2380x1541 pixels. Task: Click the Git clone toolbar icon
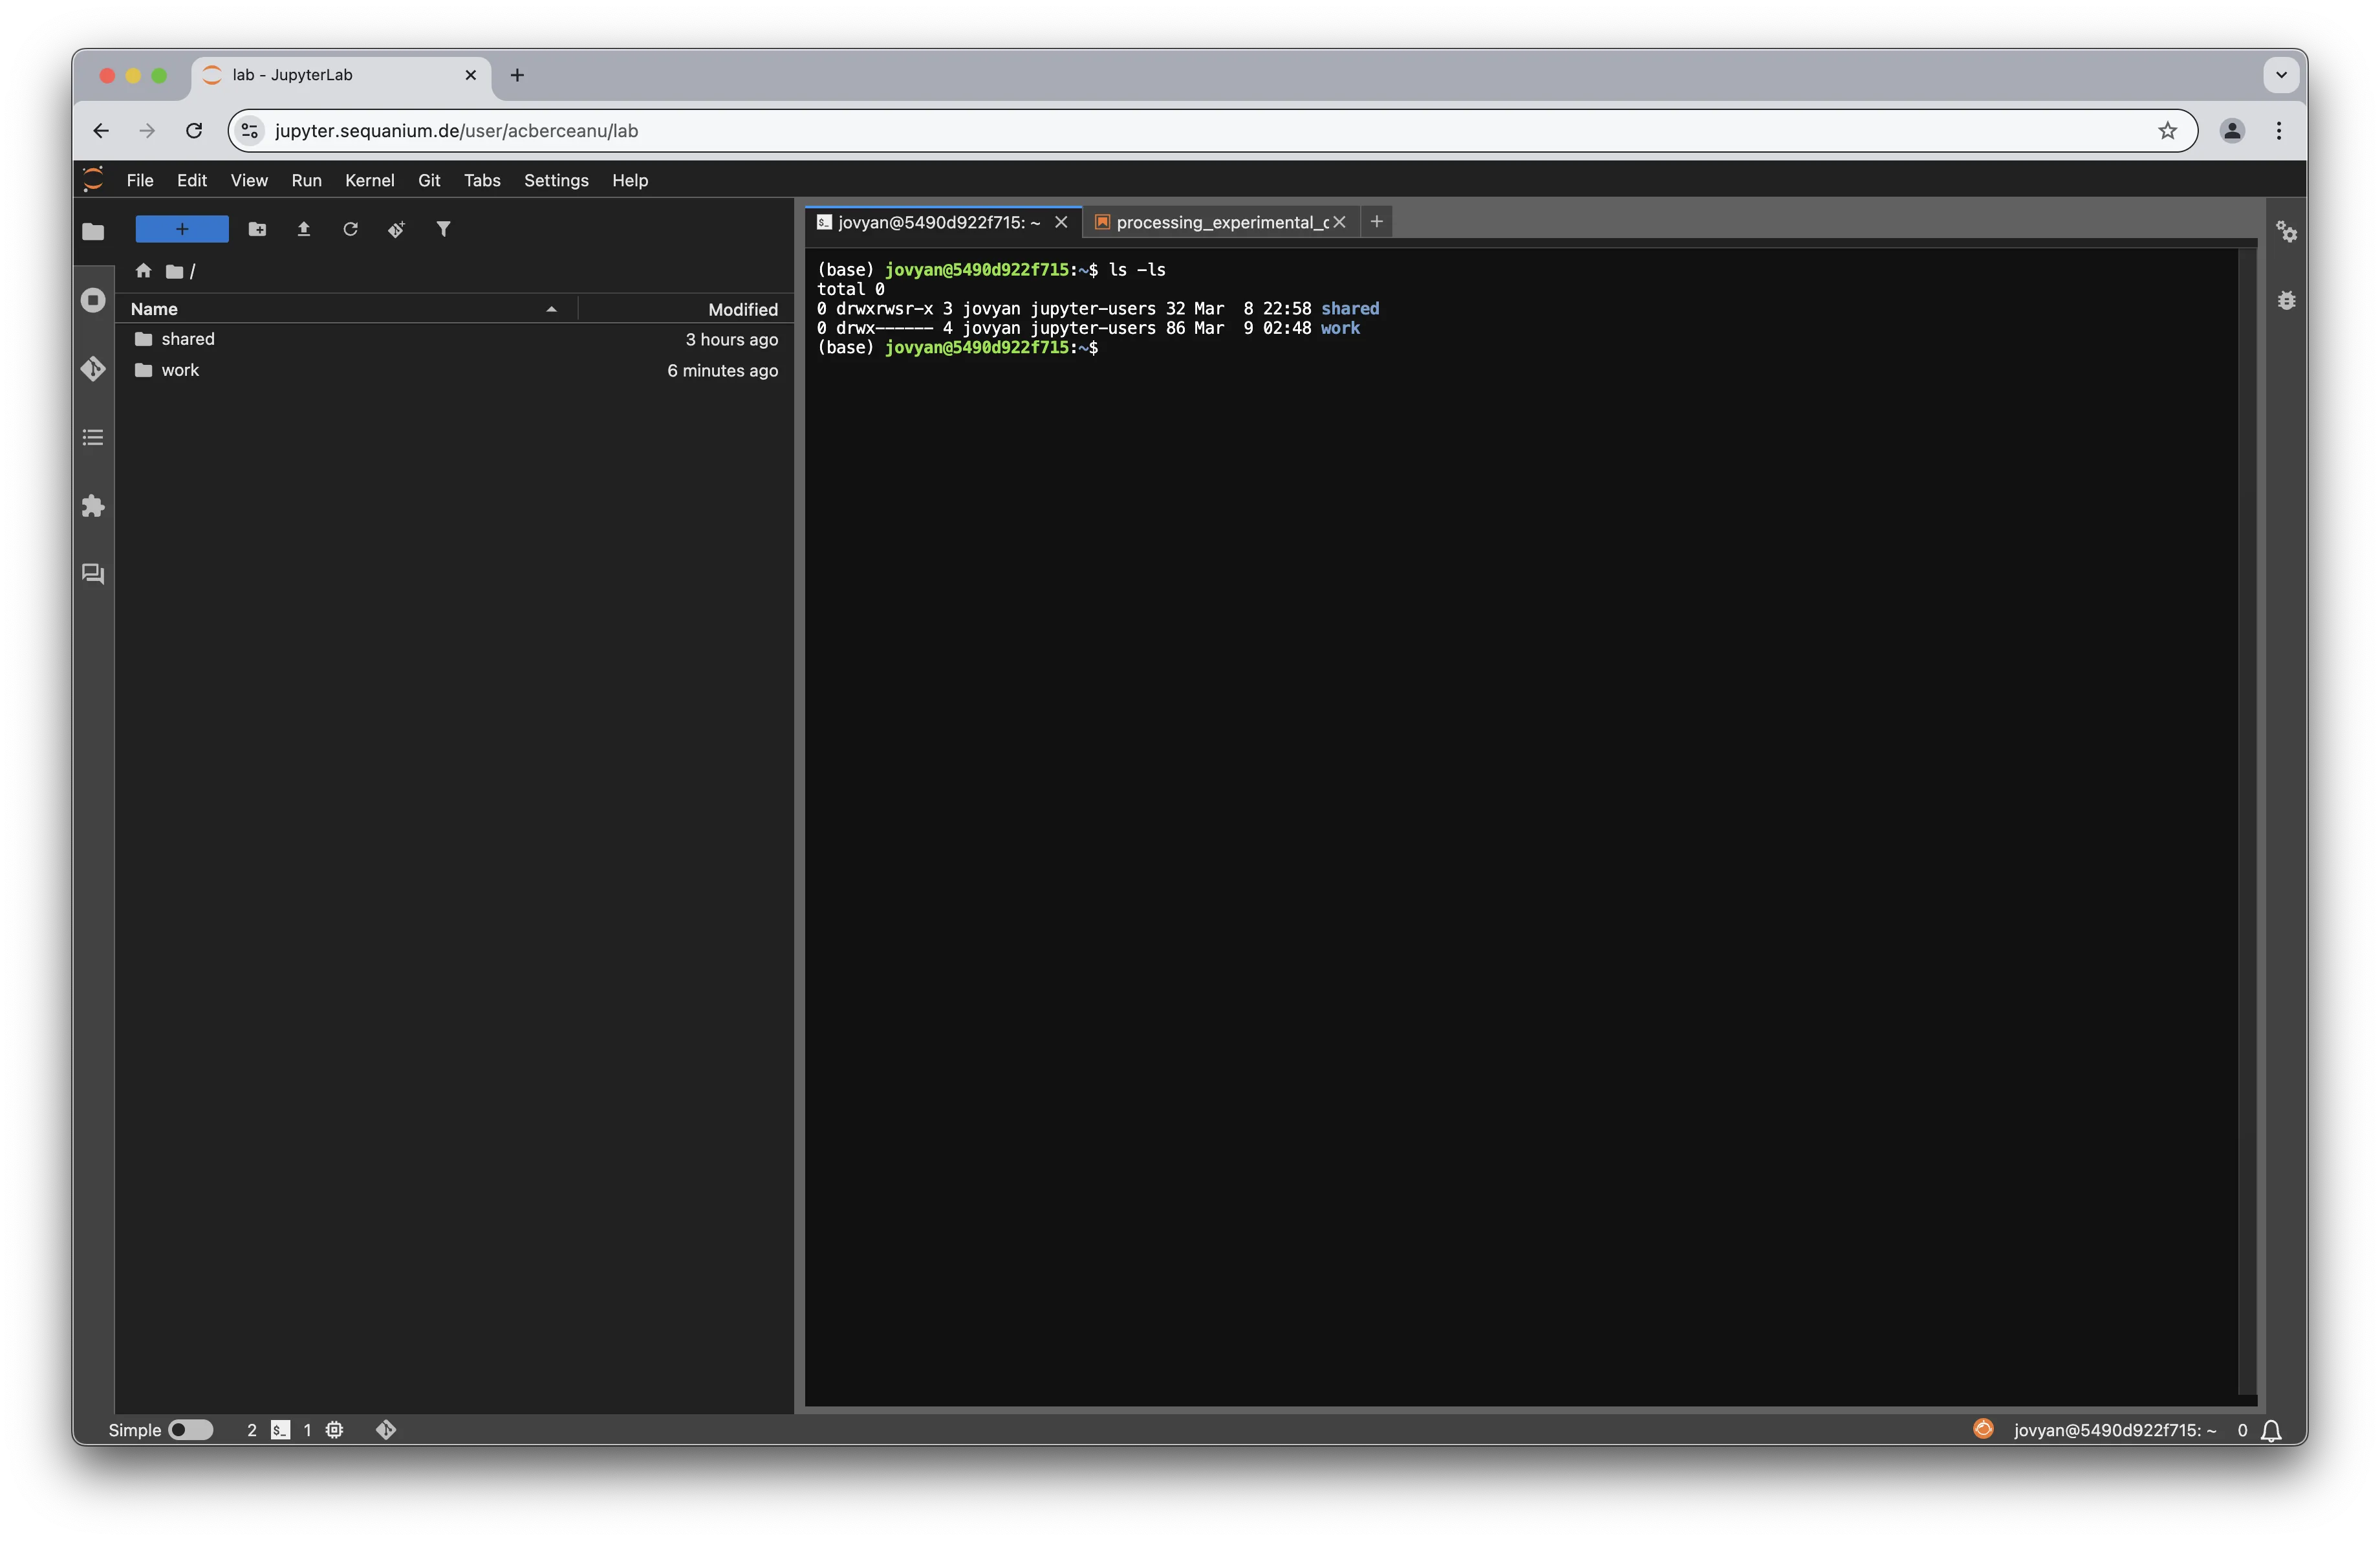396,229
